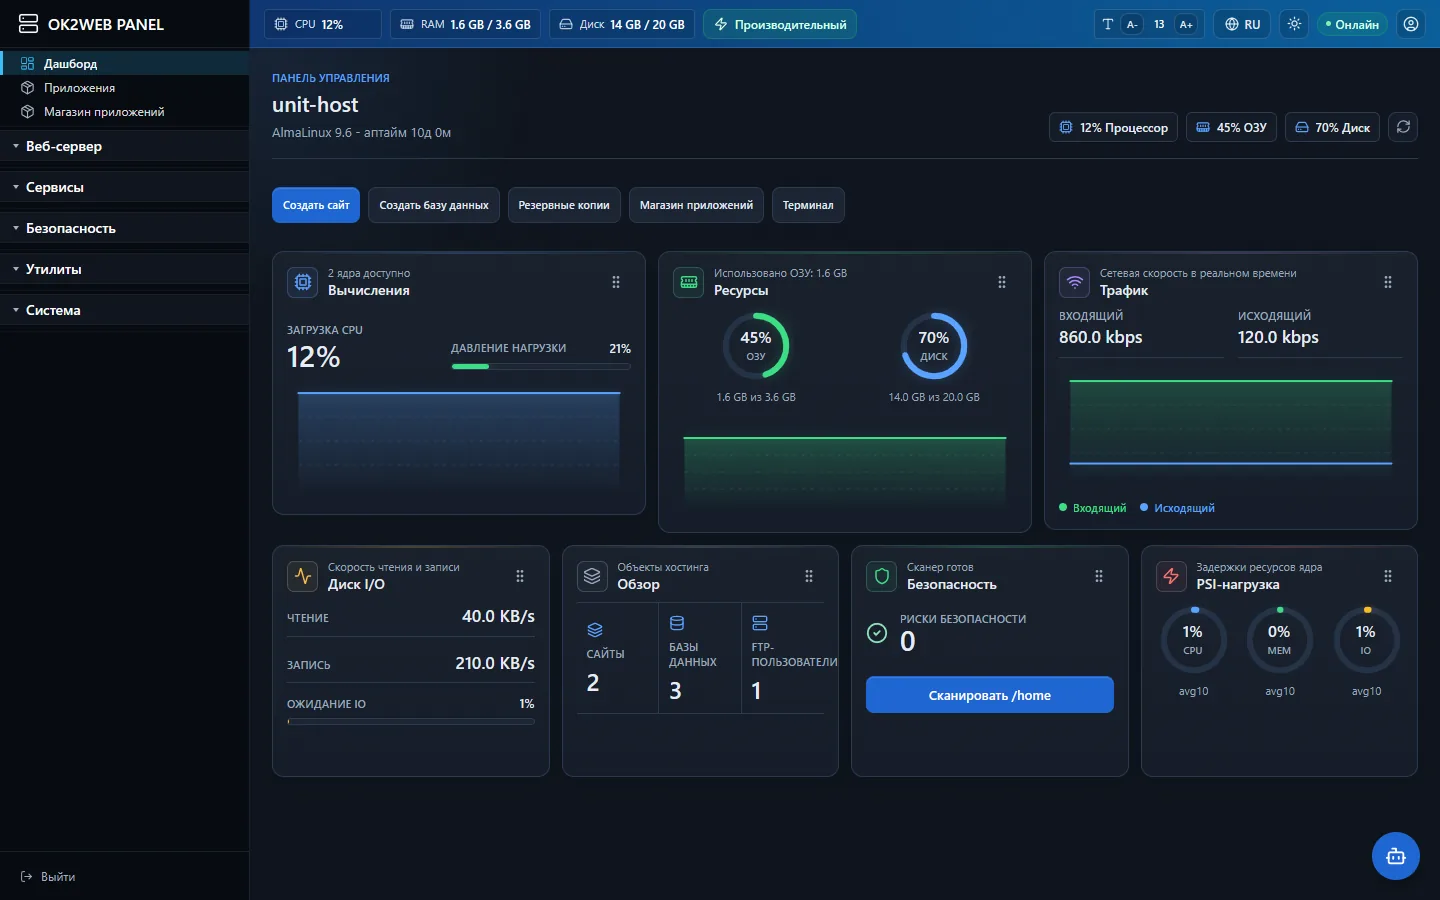Open the Вычисления card options menu

[x=616, y=282]
